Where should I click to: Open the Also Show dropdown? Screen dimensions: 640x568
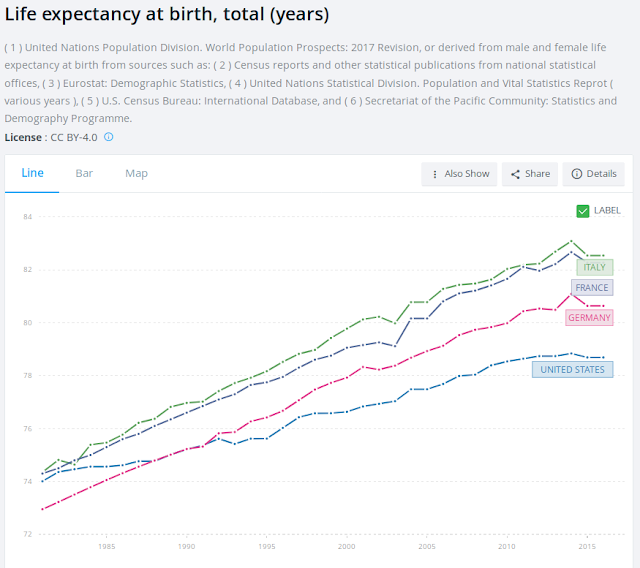[459, 174]
